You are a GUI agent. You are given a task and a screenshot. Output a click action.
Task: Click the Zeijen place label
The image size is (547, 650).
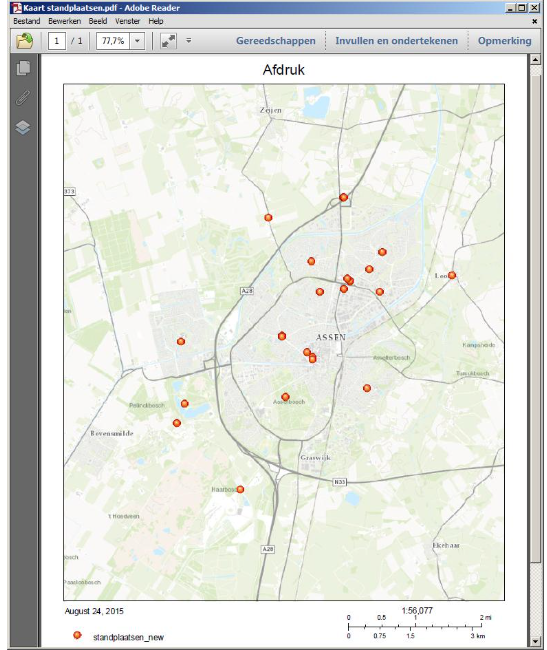(271, 110)
